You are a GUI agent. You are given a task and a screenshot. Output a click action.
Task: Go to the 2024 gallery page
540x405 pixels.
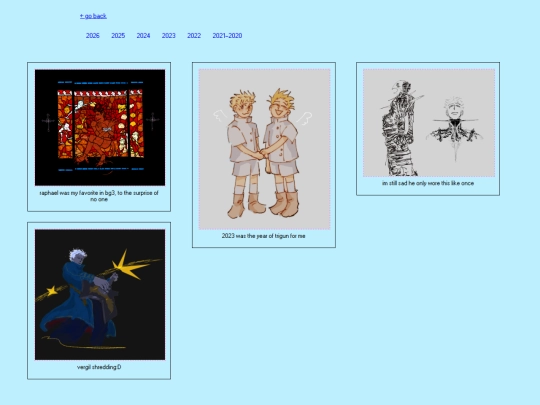[x=143, y=35]
